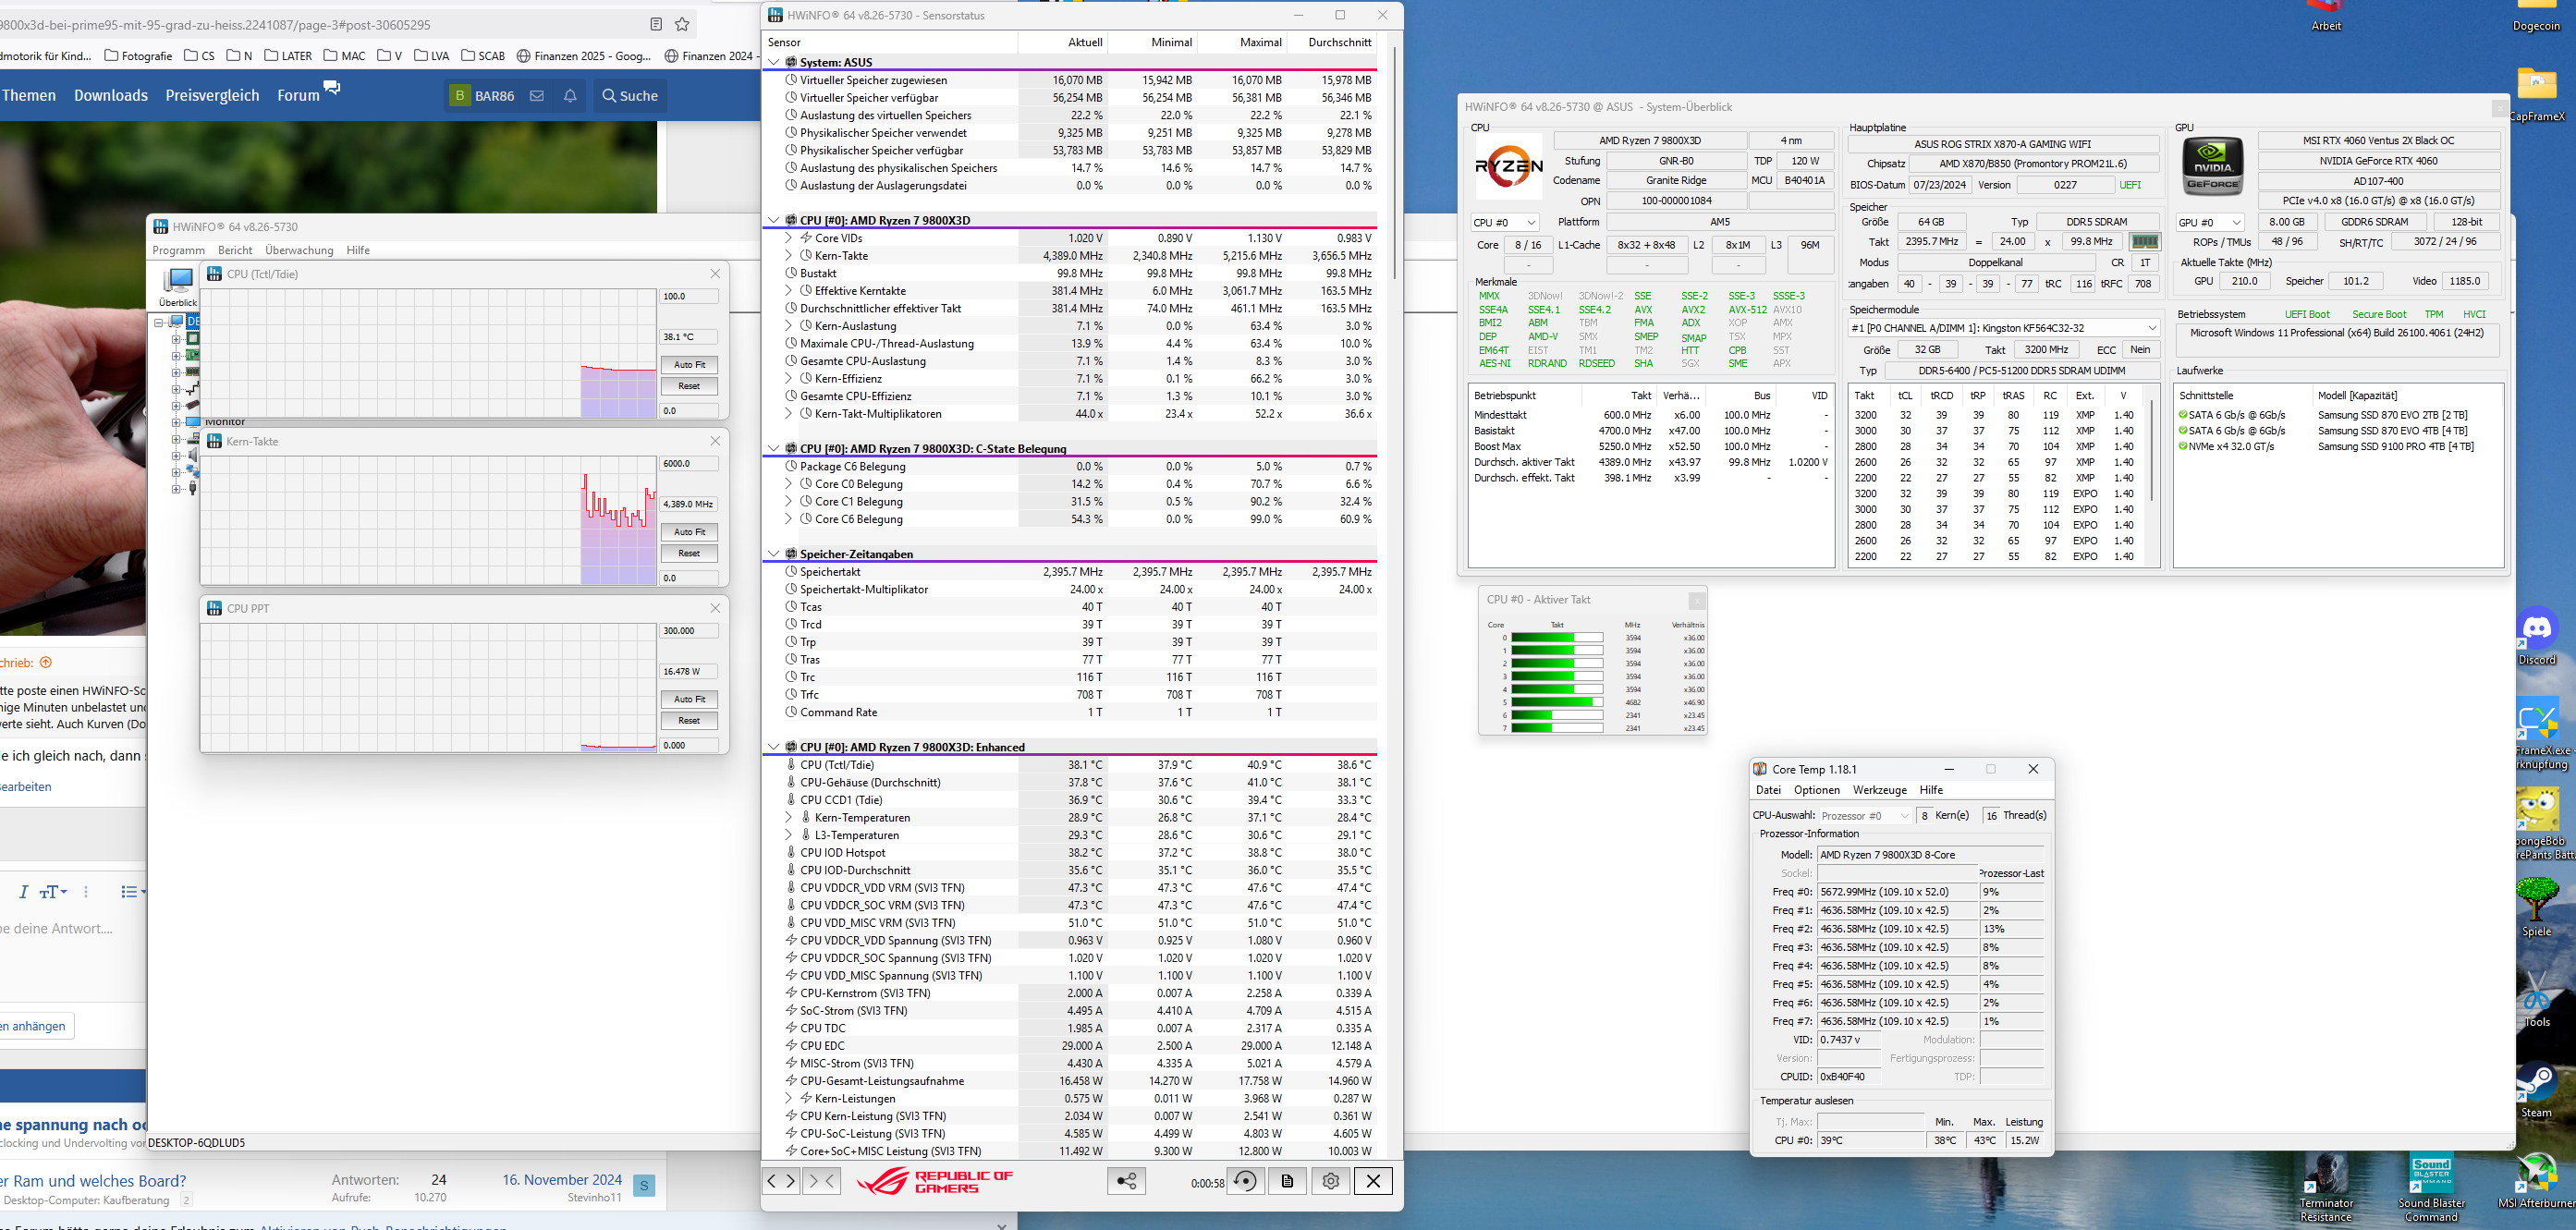This screenshot has height=1230, width=2576.
Task: Click the expand columns arrows button
Action: 781,1181
